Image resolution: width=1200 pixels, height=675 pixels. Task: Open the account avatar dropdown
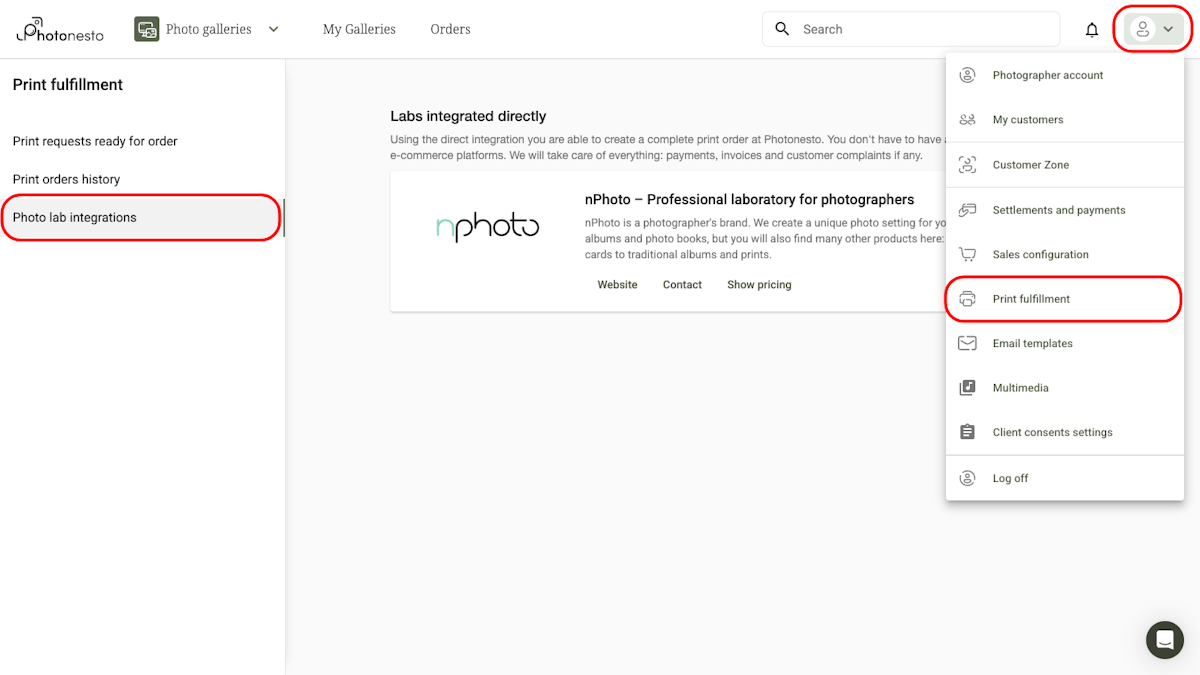pos(1152,29)
